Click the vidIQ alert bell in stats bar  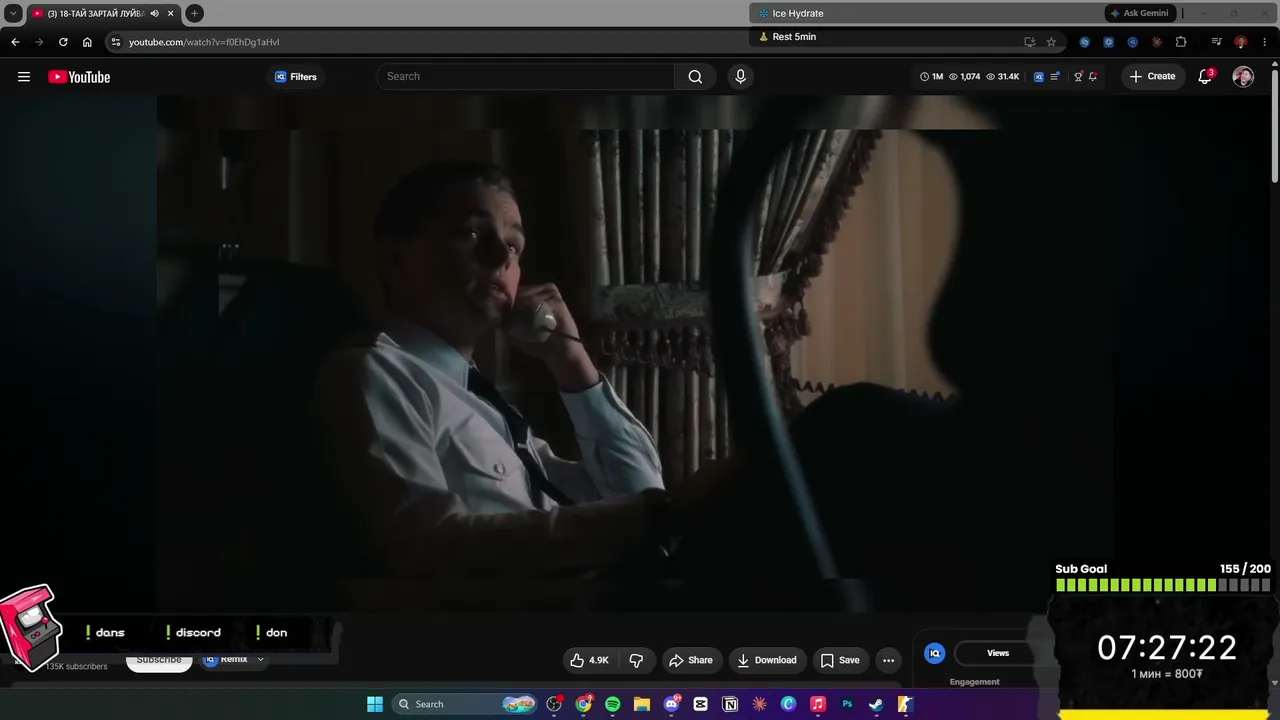point(1093,77)
